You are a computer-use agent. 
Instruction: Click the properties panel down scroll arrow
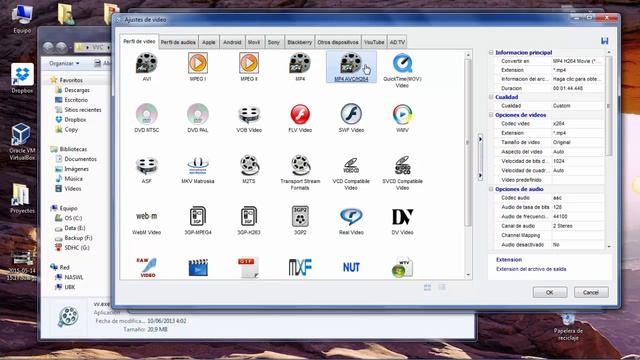(x=609, y=247)
